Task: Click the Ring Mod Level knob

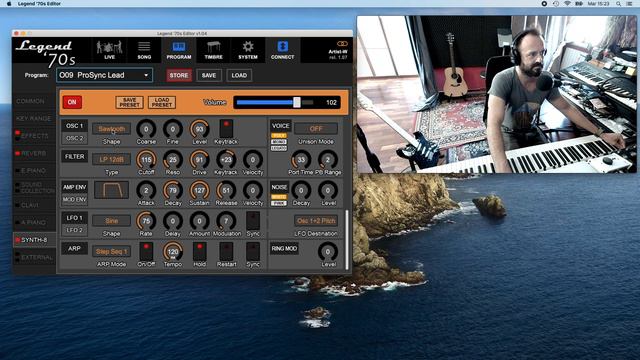Action: click(327, 252)
